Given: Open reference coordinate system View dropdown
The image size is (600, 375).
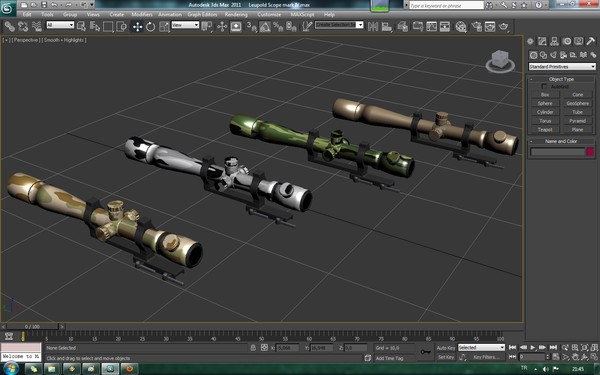Looking at the screenshot, I should coord(186,25).
